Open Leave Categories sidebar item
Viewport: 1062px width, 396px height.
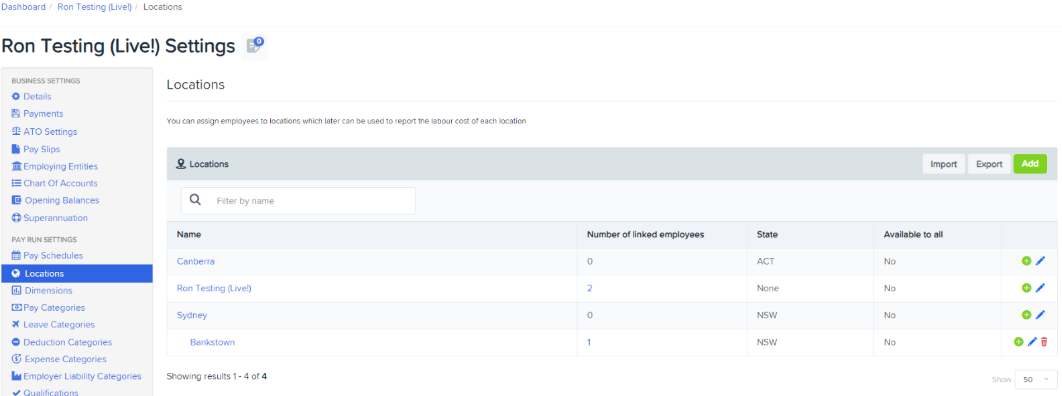tap(53, 325)
